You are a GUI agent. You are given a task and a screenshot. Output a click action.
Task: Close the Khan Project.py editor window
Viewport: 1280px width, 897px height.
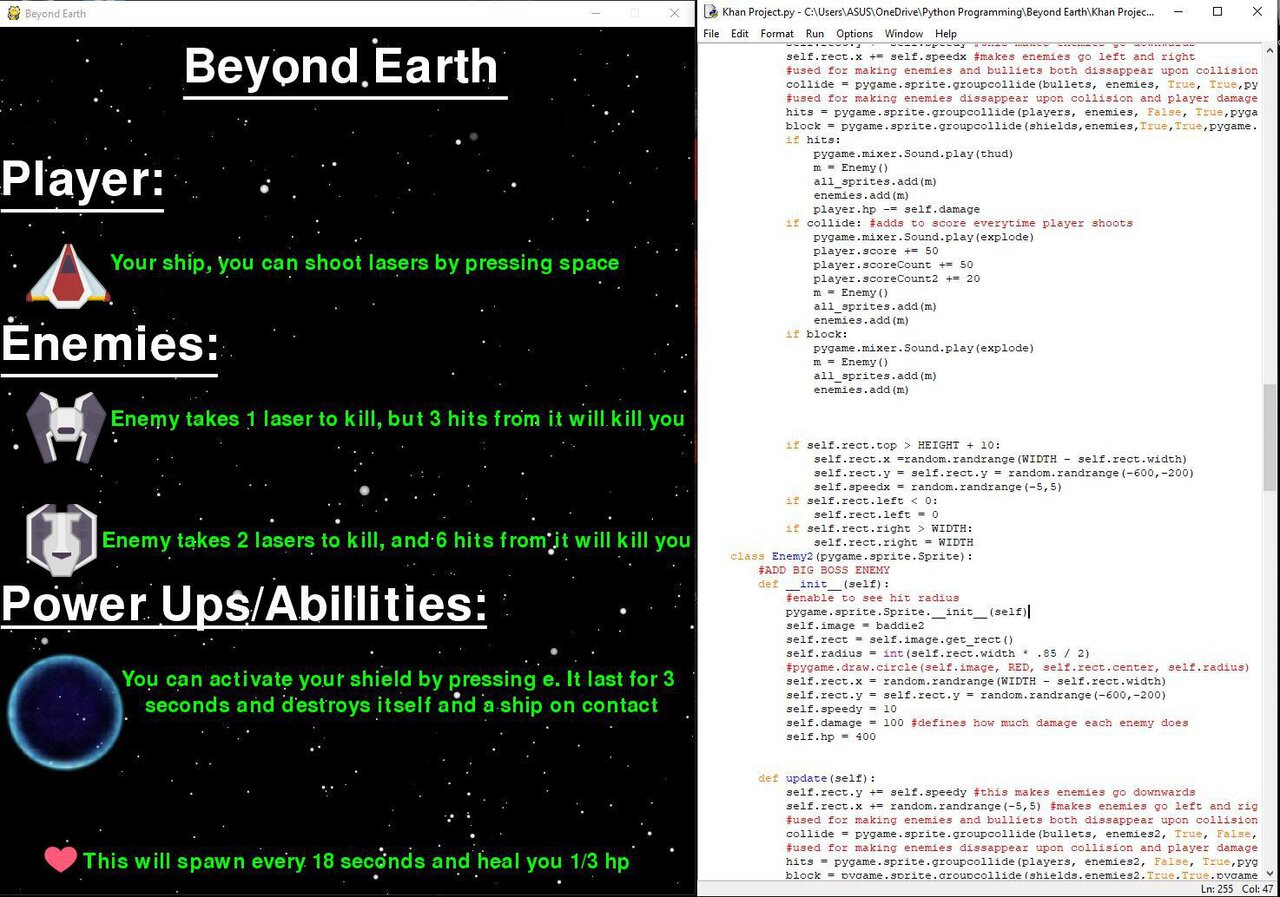(1259, 12)
